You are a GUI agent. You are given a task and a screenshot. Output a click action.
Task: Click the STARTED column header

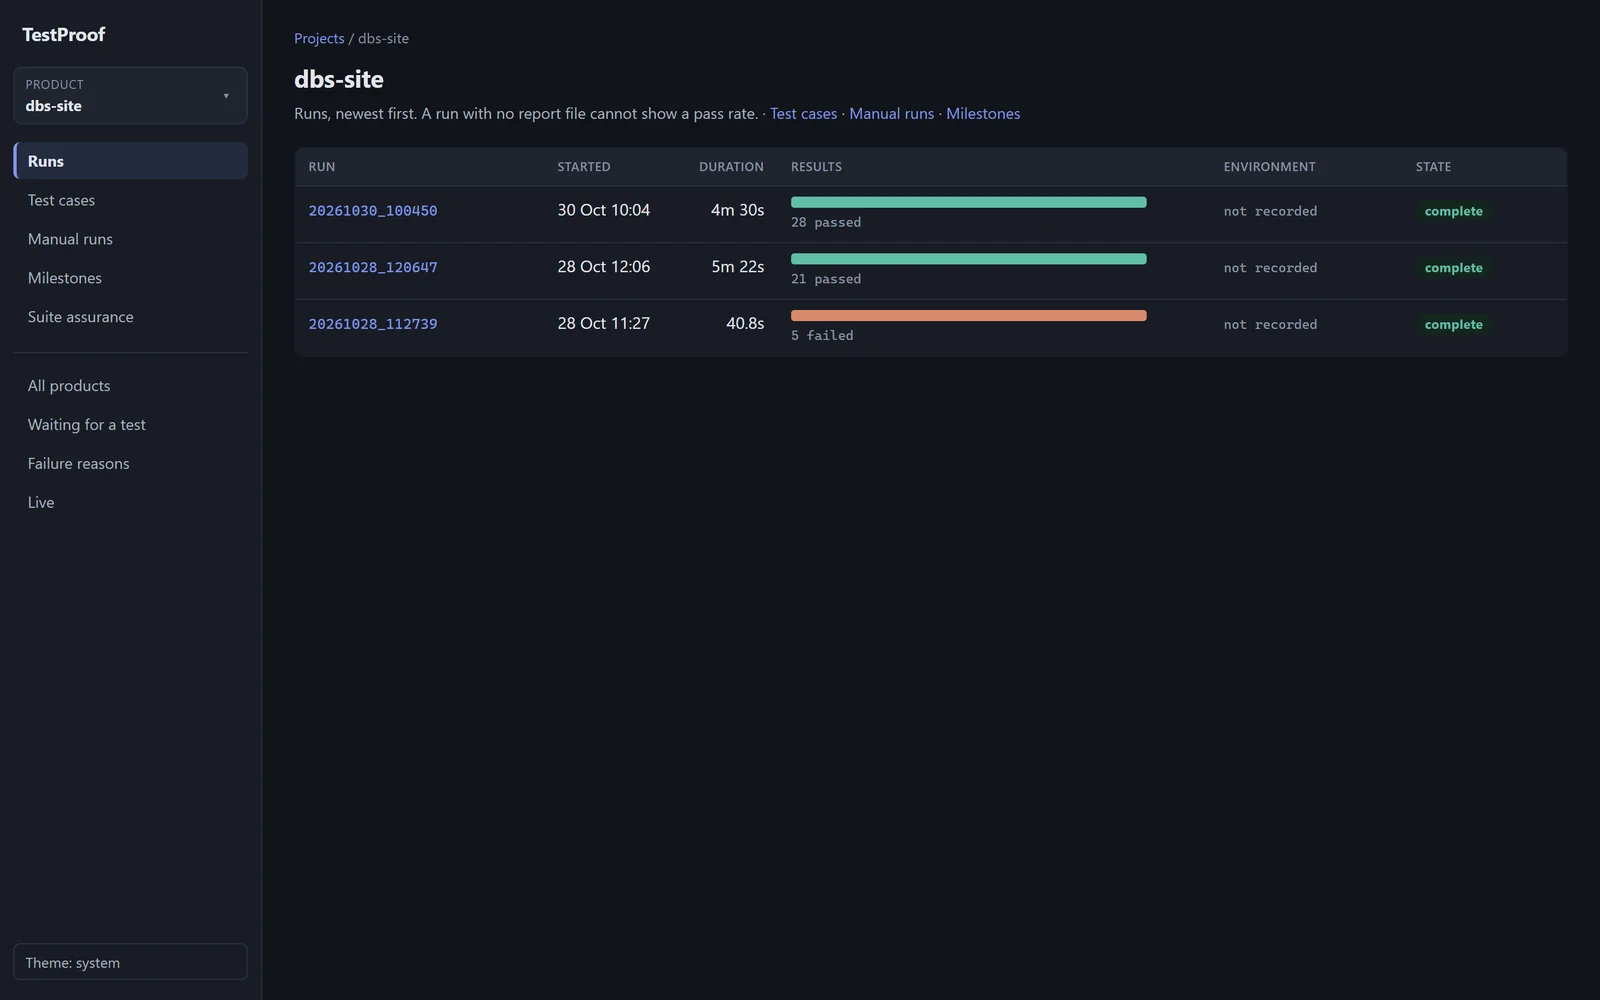[584, 167]
